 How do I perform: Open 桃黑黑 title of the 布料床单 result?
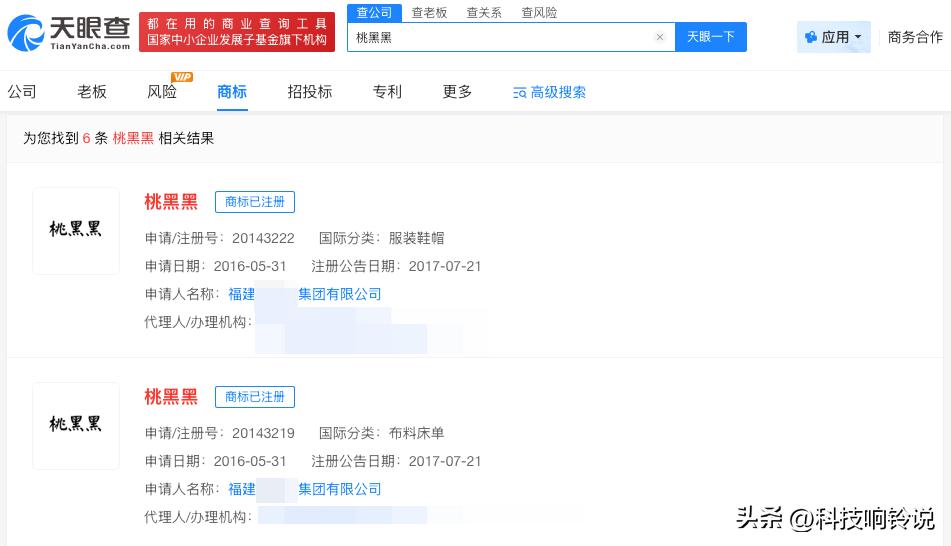click(171, 397)
